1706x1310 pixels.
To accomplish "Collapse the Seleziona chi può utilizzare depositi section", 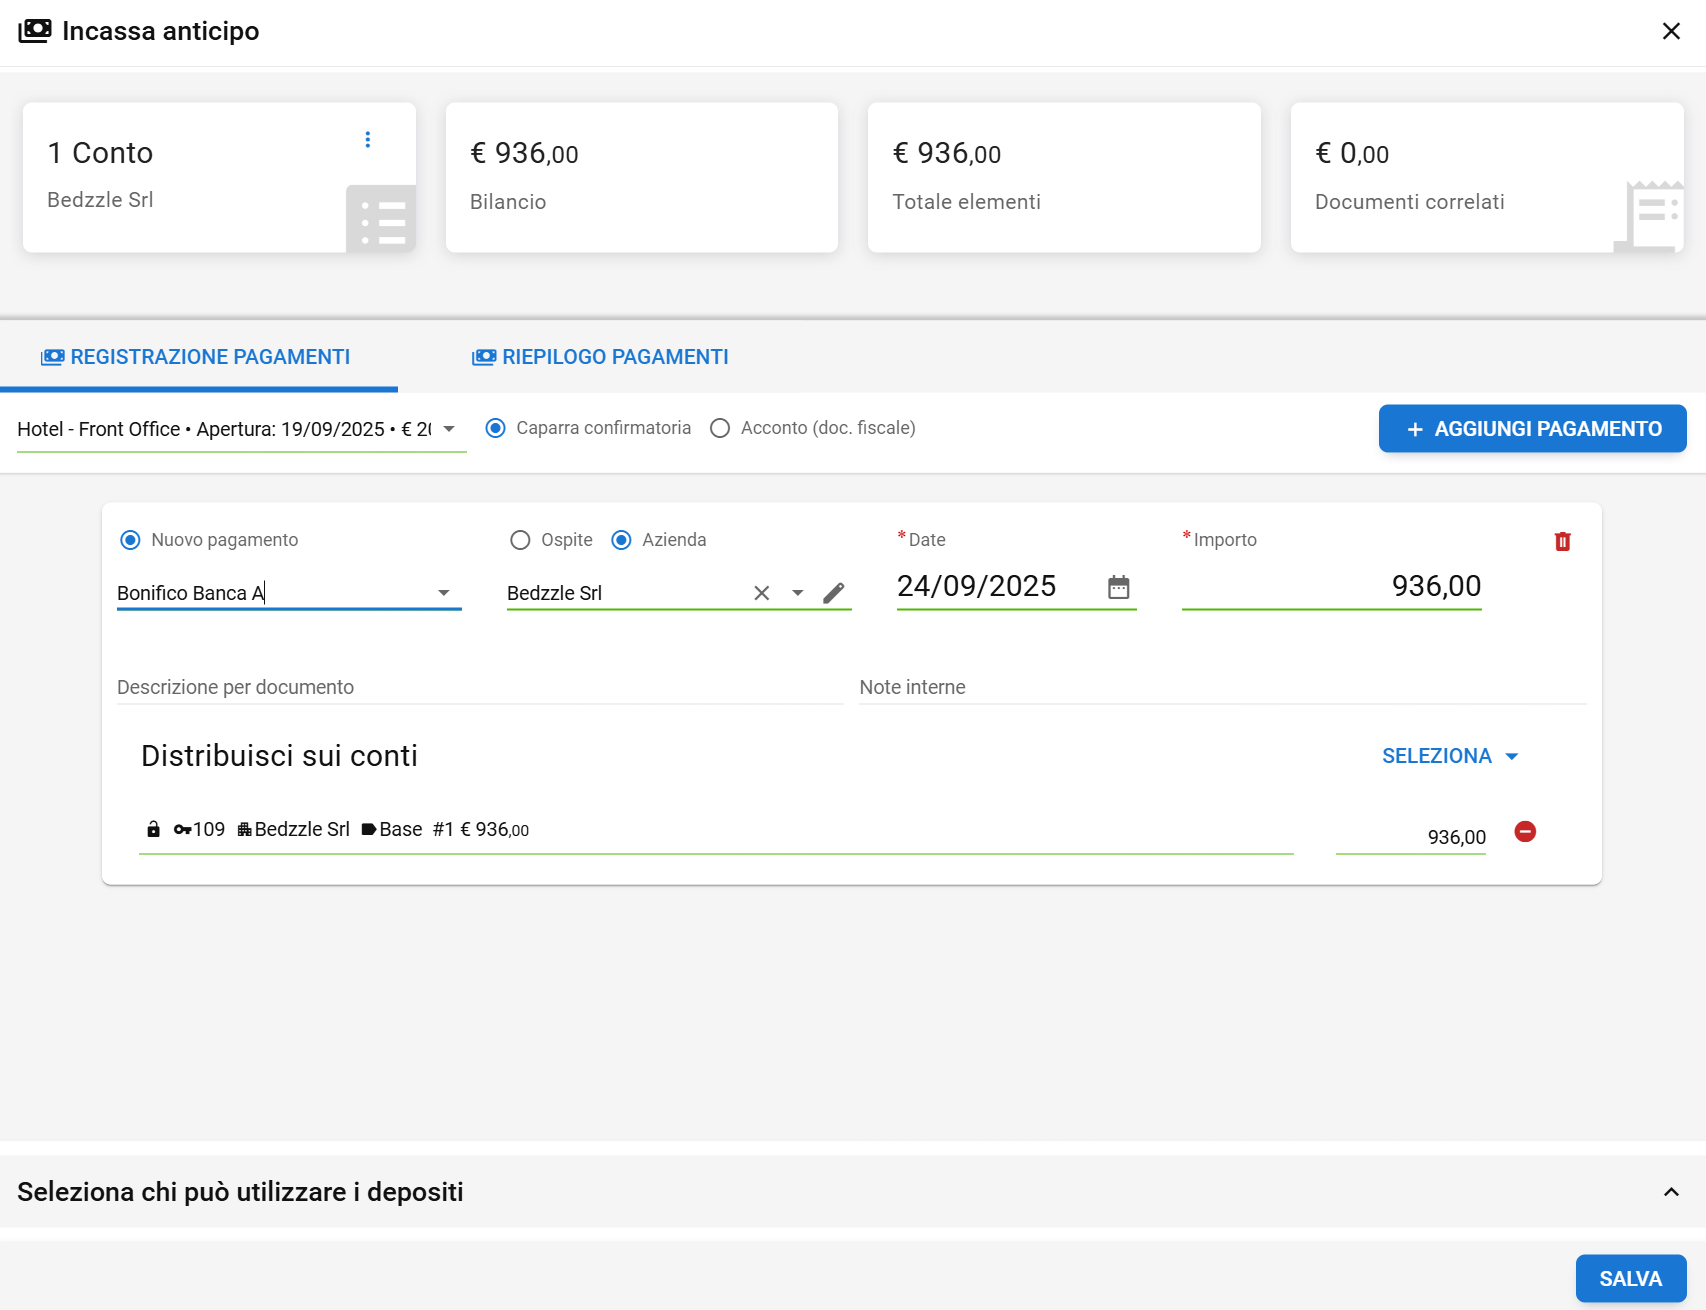I will 1671,1192.
